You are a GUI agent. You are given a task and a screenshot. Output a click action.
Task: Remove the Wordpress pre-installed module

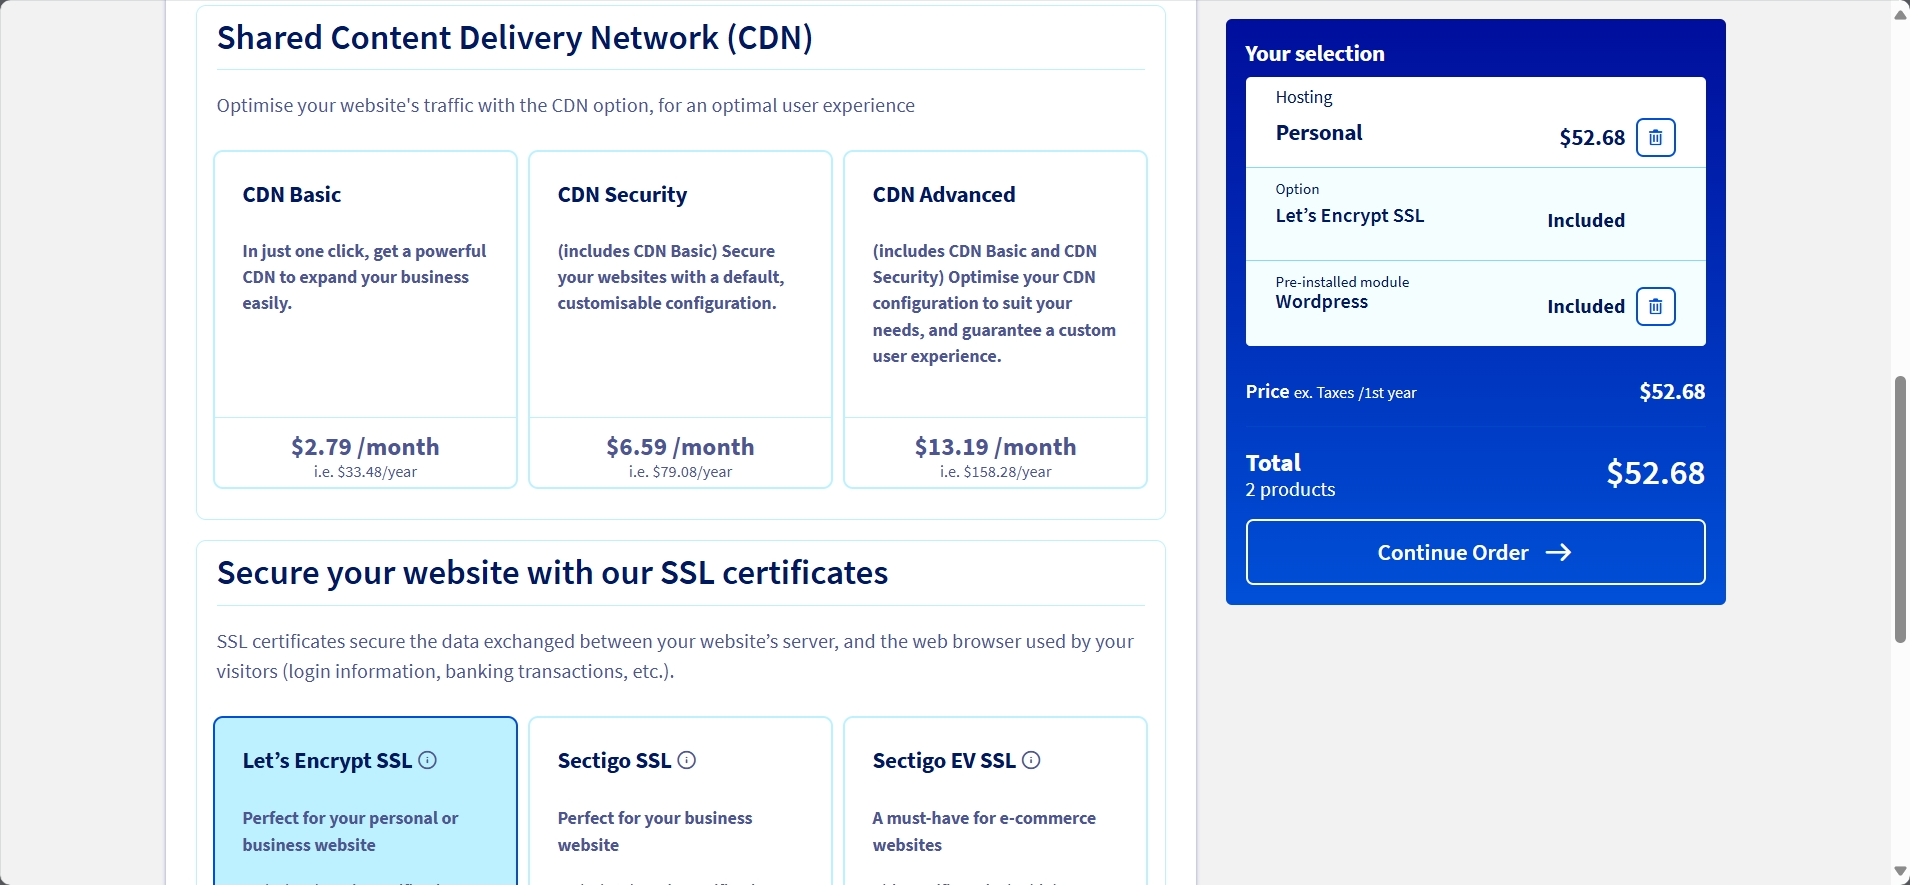click(x=1655, y=307)
